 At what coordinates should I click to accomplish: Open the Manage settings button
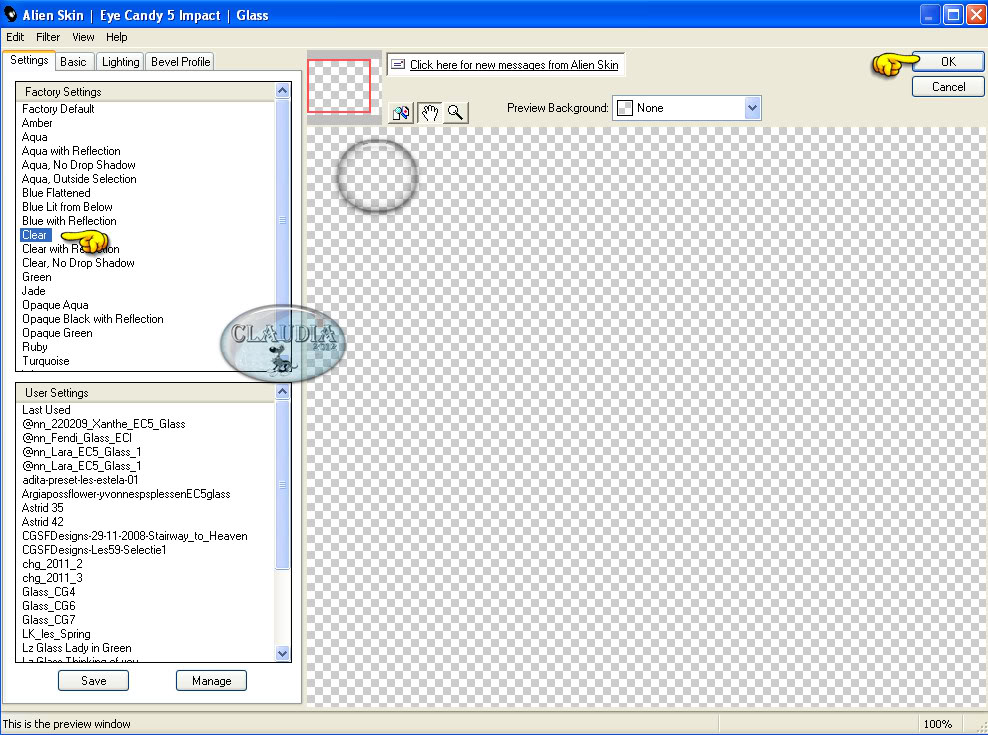(211, 681)
